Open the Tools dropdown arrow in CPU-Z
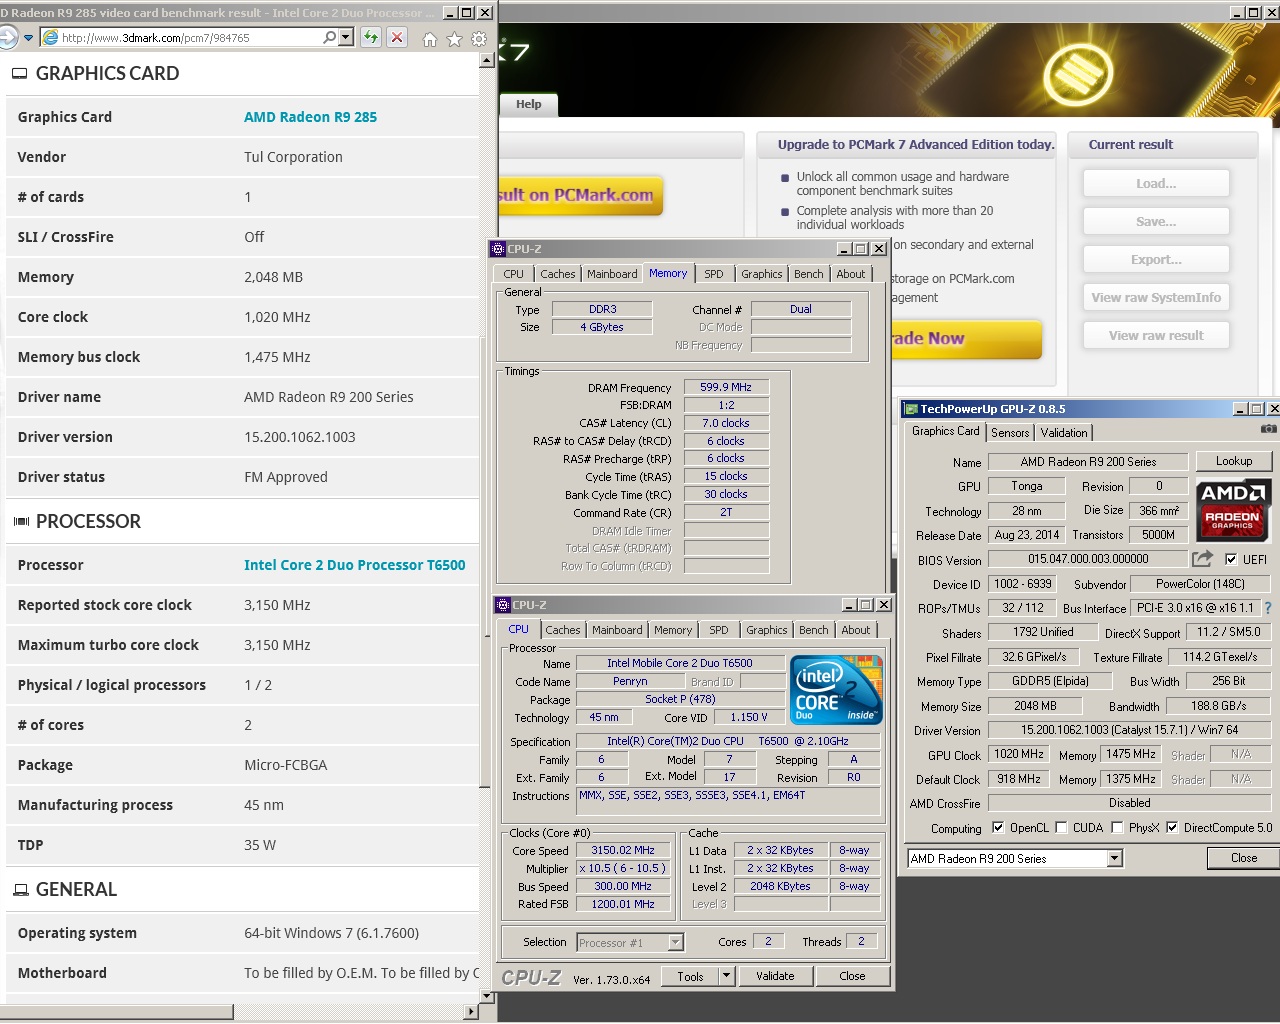 click(x=727, y=976)
